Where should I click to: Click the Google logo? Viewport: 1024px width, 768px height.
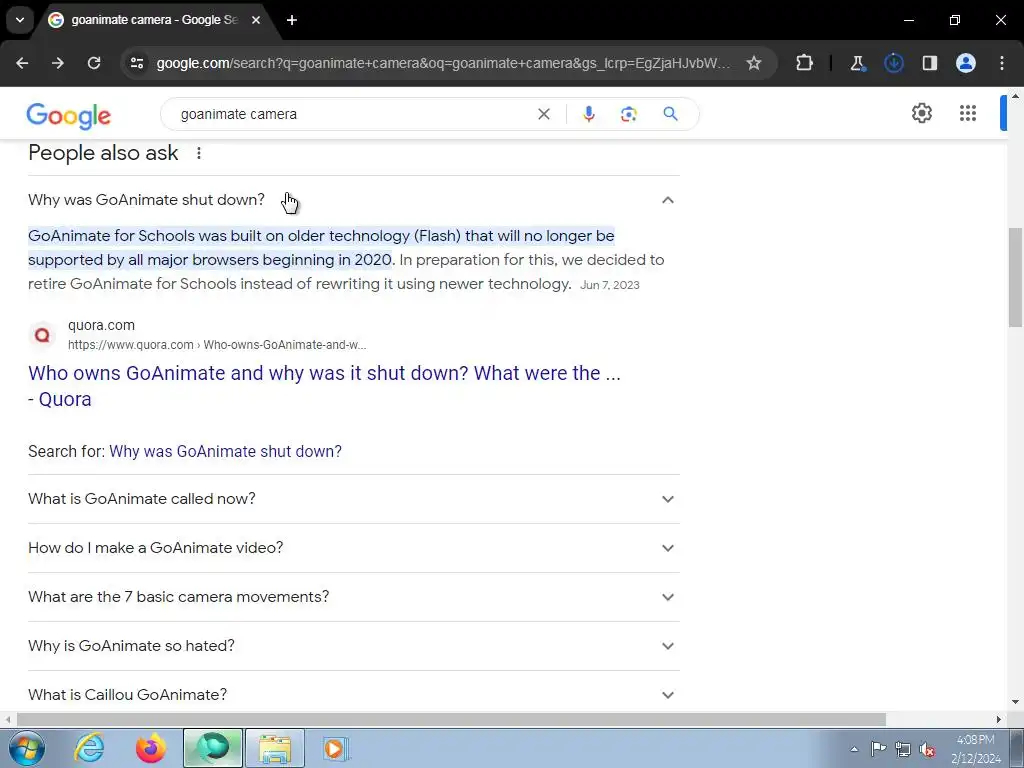(69, 116)
